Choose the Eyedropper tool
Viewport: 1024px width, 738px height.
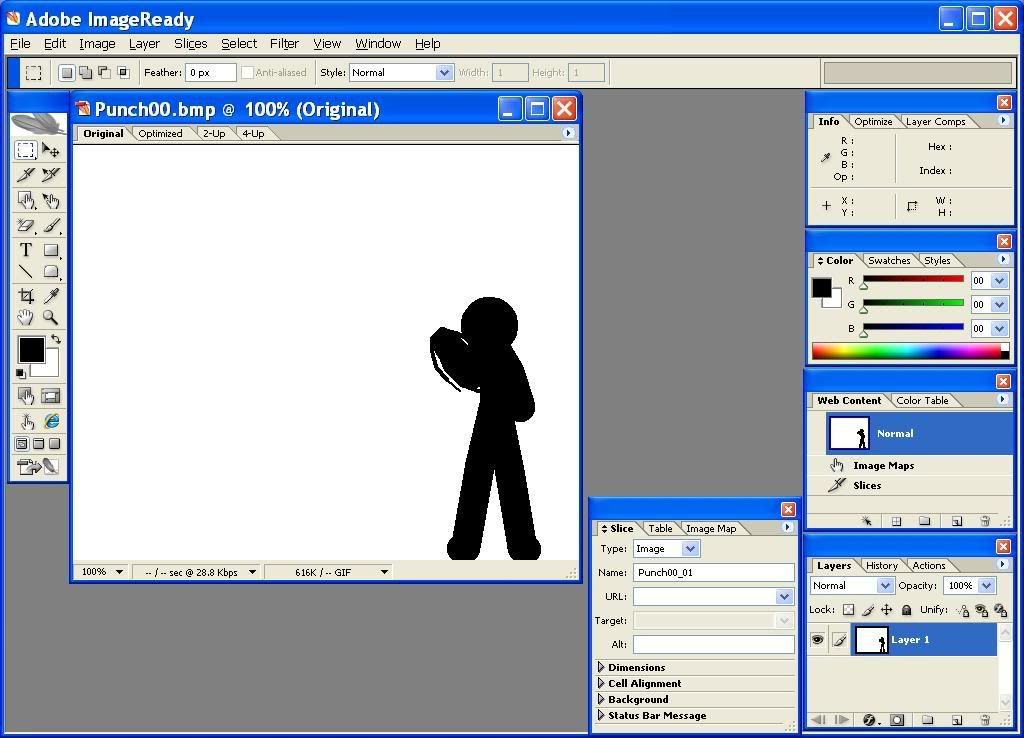click(51, 296)
